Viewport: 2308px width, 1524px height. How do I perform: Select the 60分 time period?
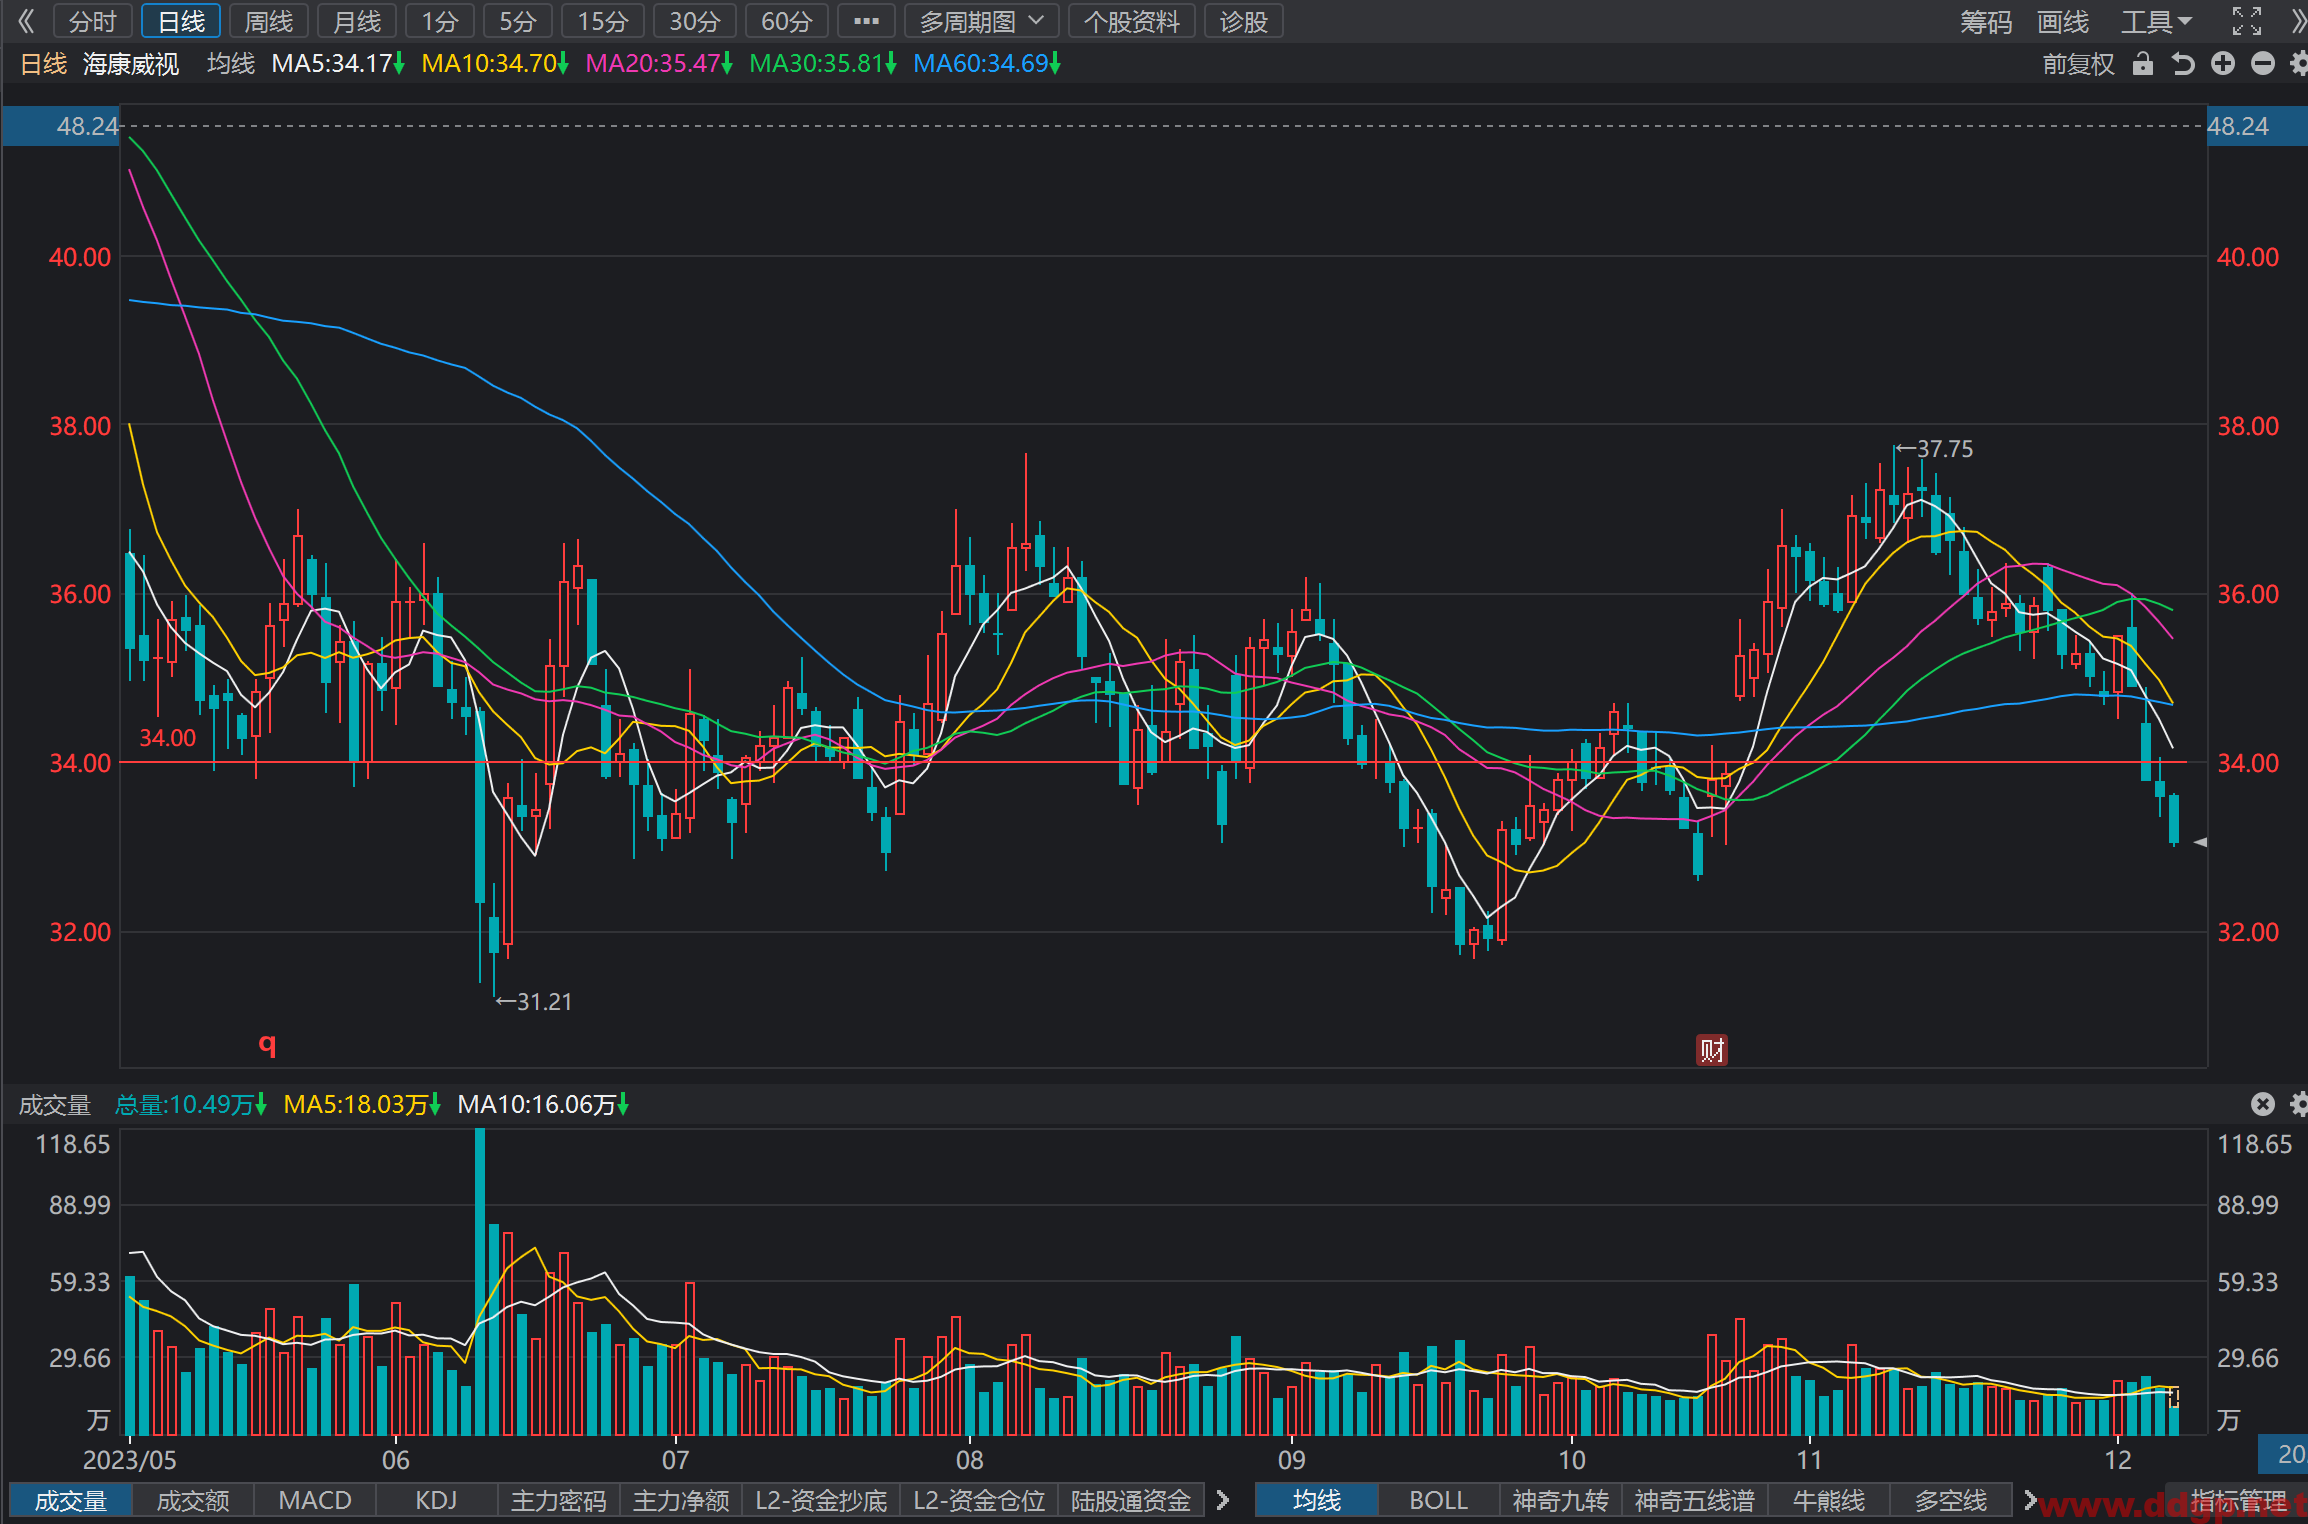(x=786, y=21)
